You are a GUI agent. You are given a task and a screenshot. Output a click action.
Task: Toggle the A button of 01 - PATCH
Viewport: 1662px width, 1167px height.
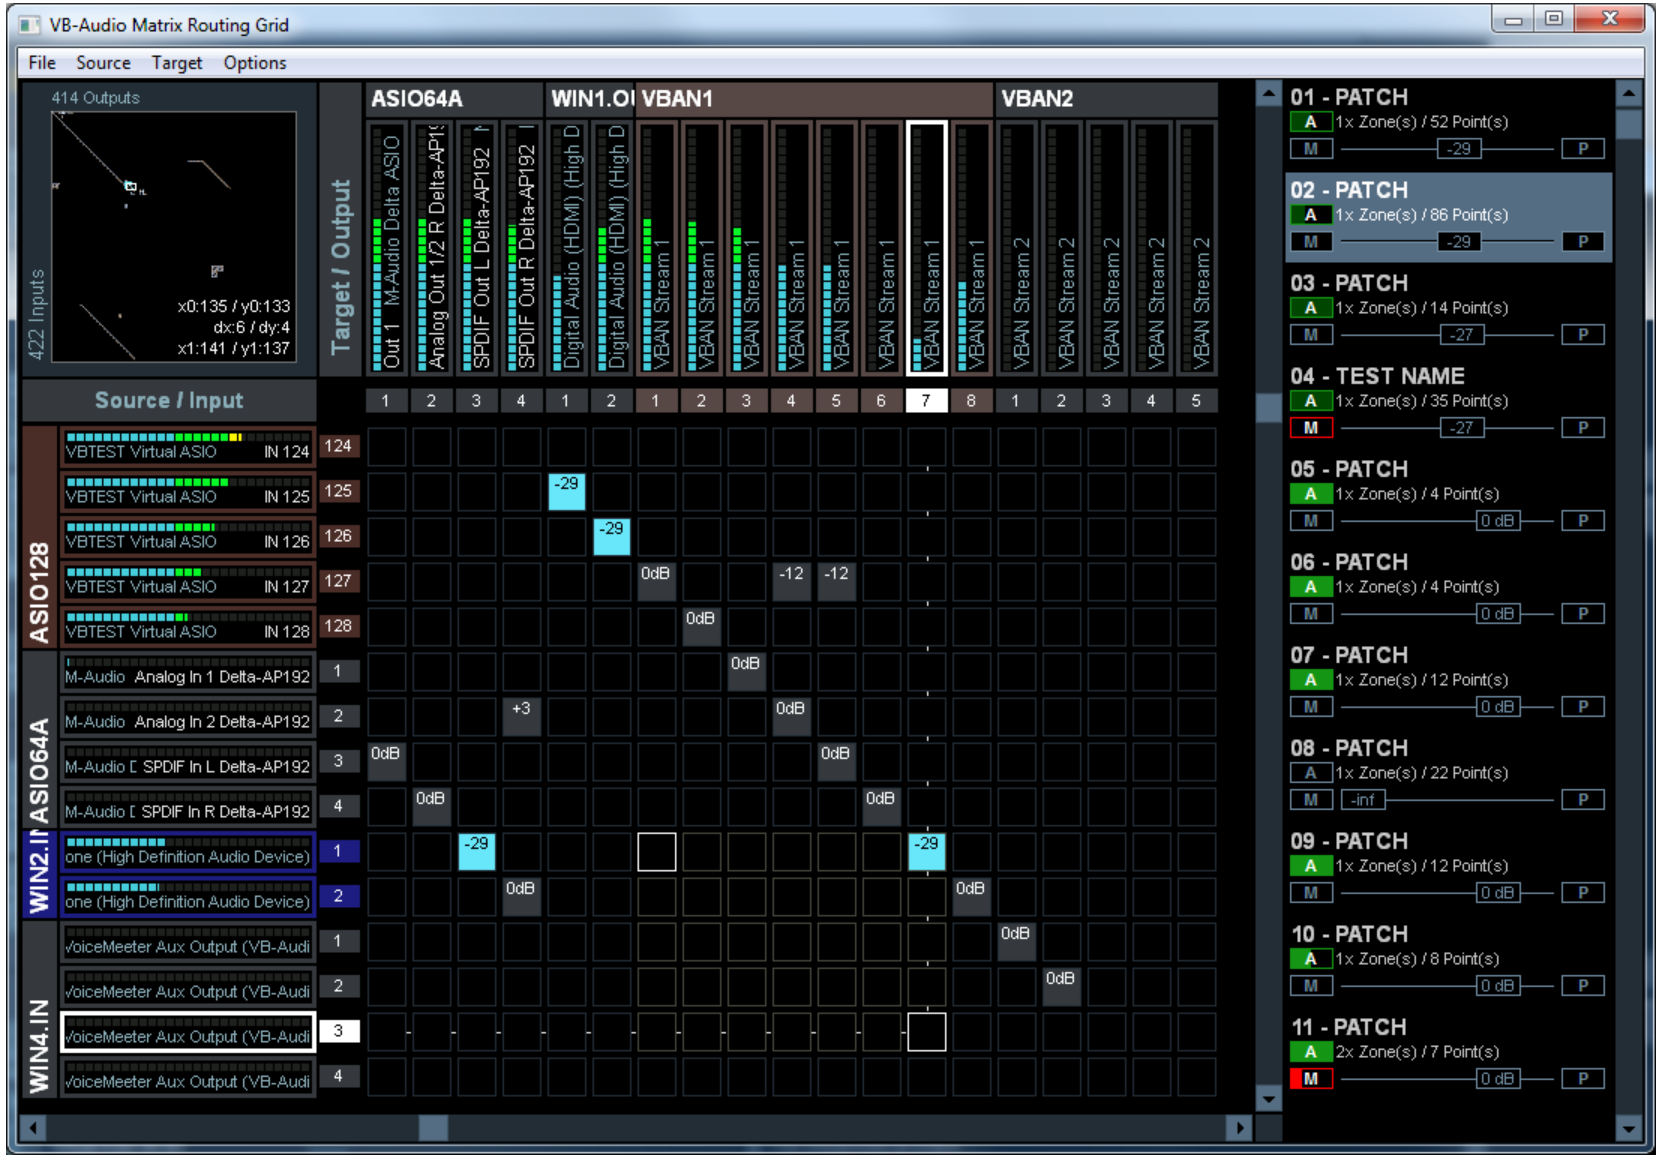pyautogui.click(x=1310, y=122)
